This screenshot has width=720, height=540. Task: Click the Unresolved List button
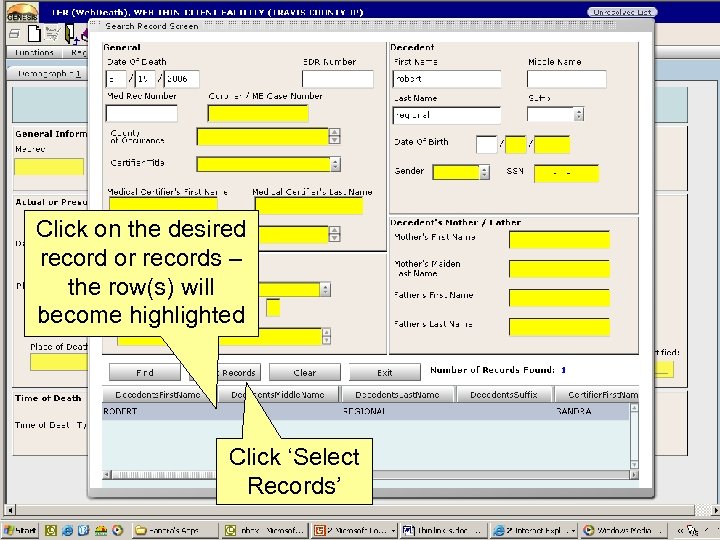622,12
